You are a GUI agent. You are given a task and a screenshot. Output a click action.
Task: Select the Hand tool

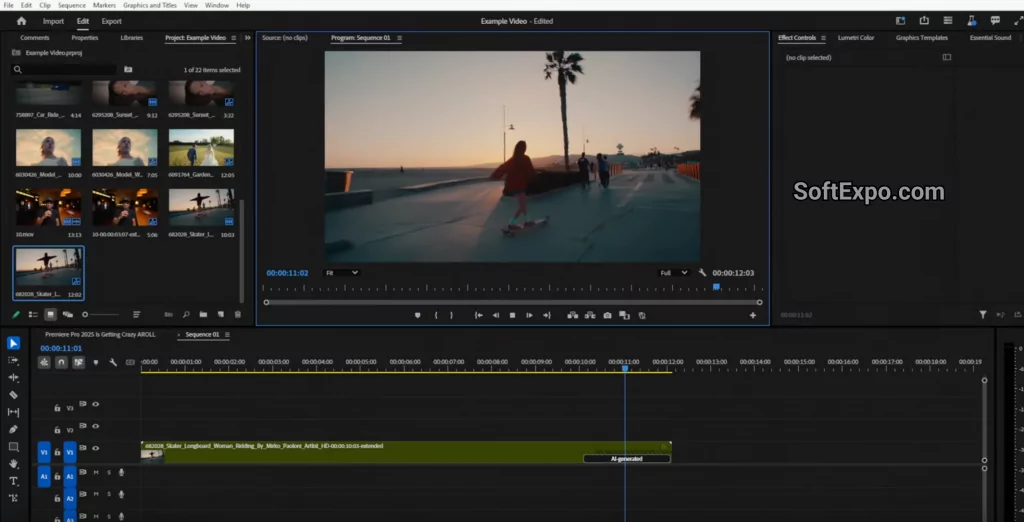click(13, 464)
